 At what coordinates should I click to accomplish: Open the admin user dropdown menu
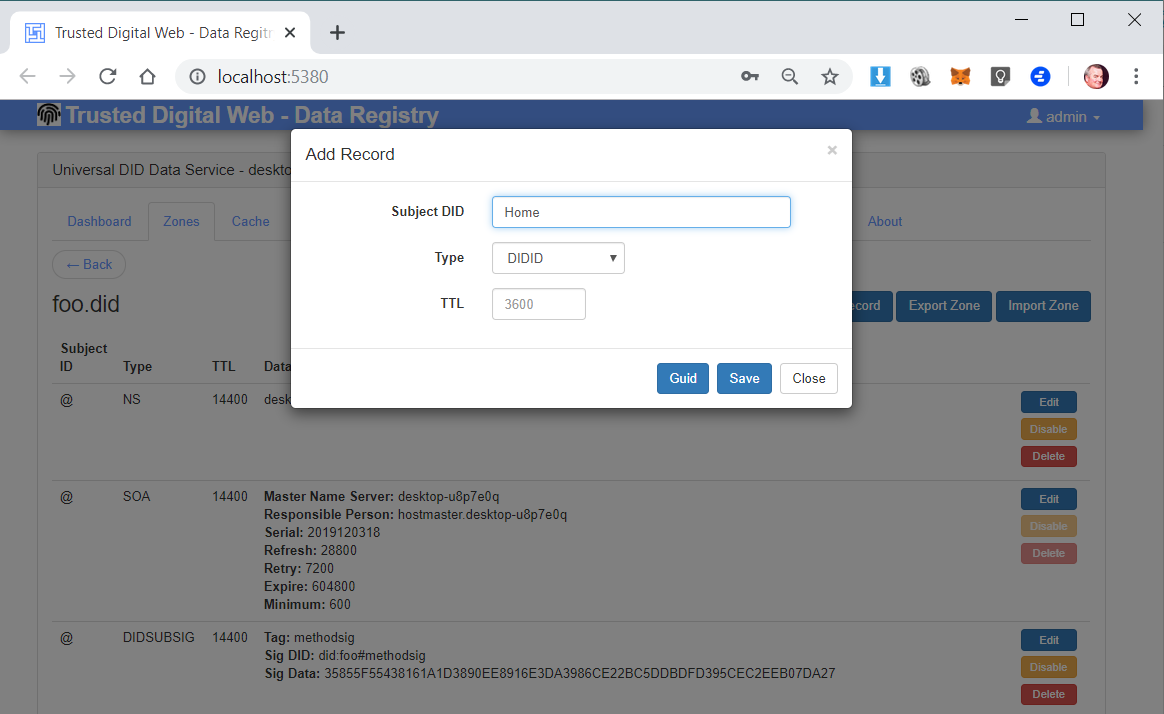coord(1063,117)
